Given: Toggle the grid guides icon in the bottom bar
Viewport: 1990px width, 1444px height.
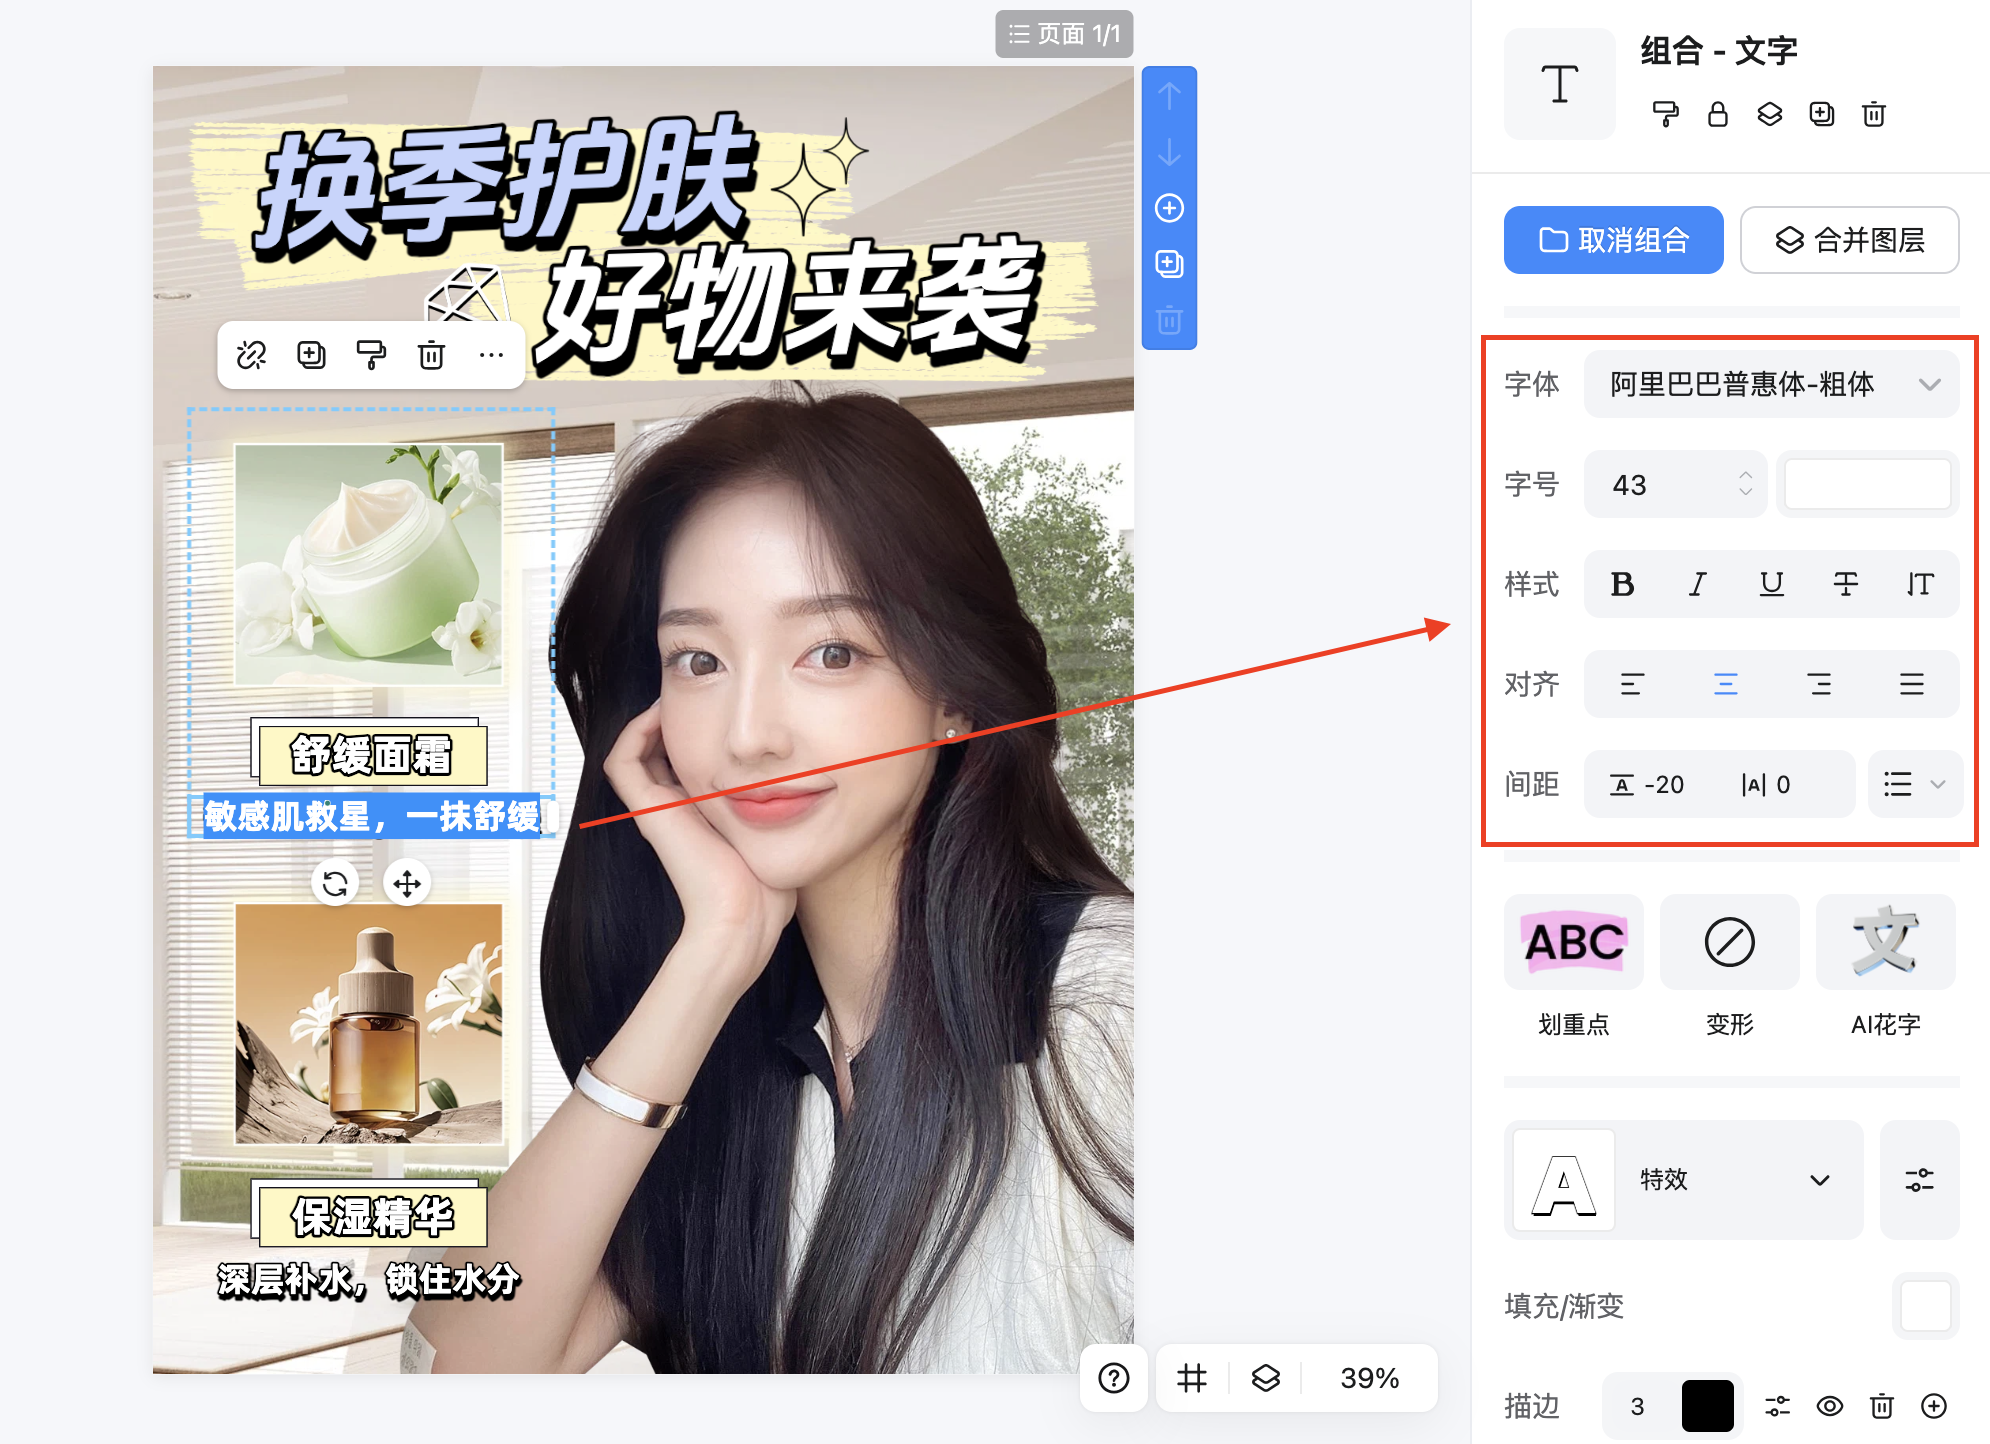Looking at the screenshot, I should (x=1192, y=1378).
